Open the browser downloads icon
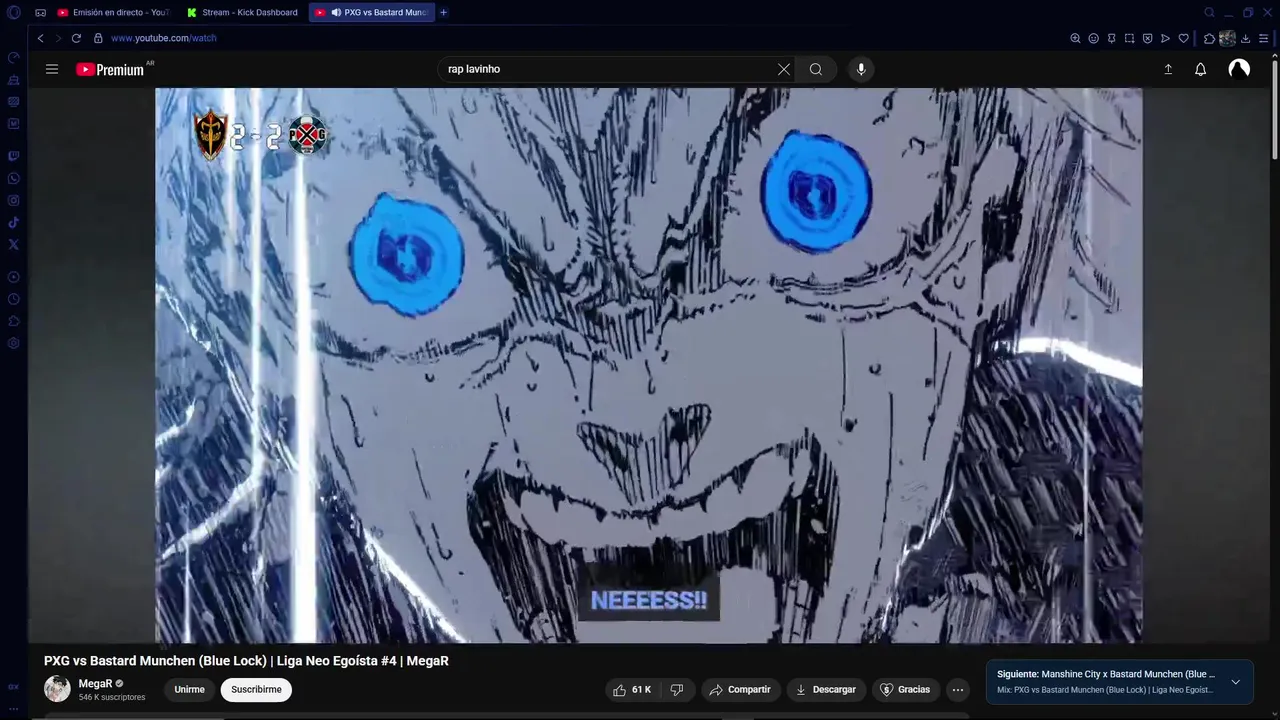This screenshot has width=1280, height=720. click(x=1246, y=38)
